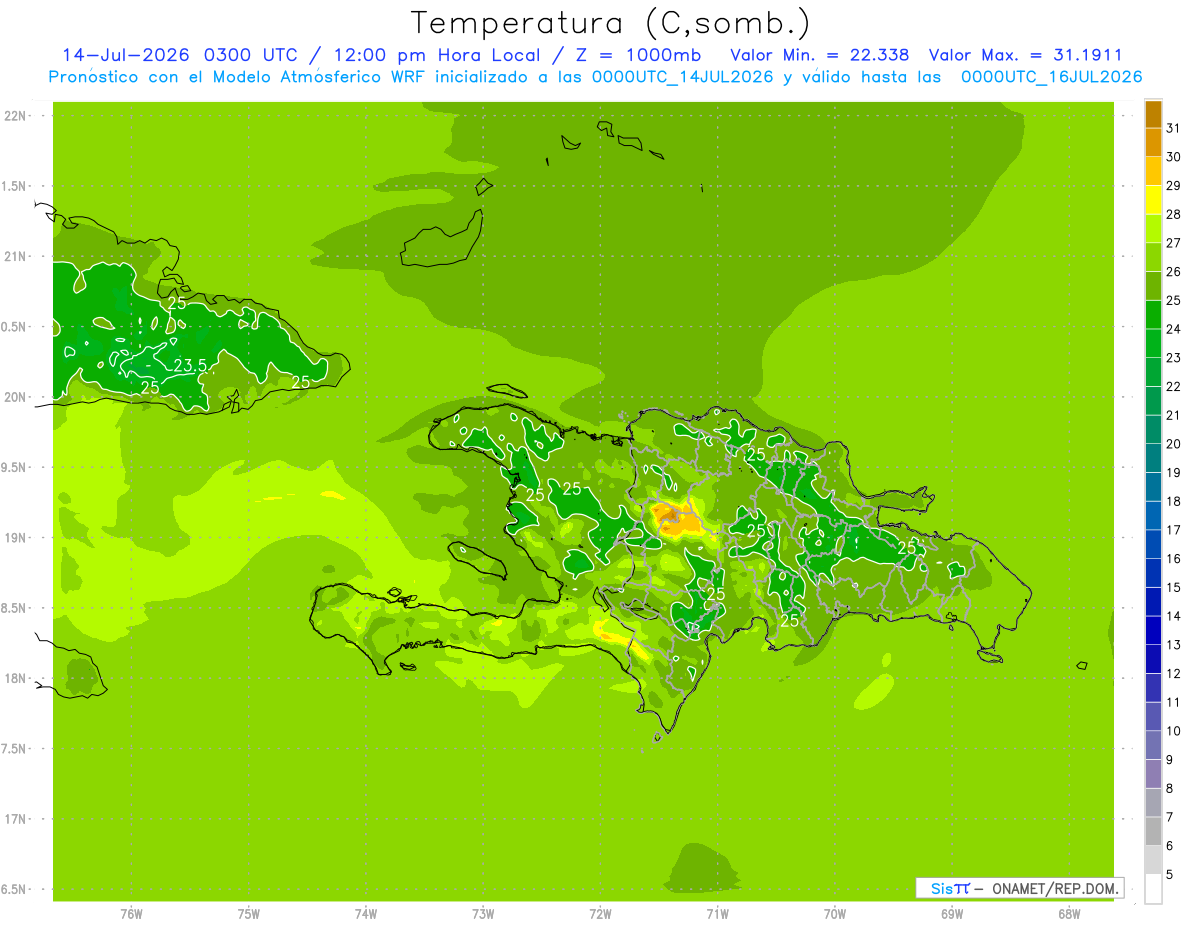Click the "71W" longitude label
Viewport: 1200px width, 927px height.
coord(717,913)
